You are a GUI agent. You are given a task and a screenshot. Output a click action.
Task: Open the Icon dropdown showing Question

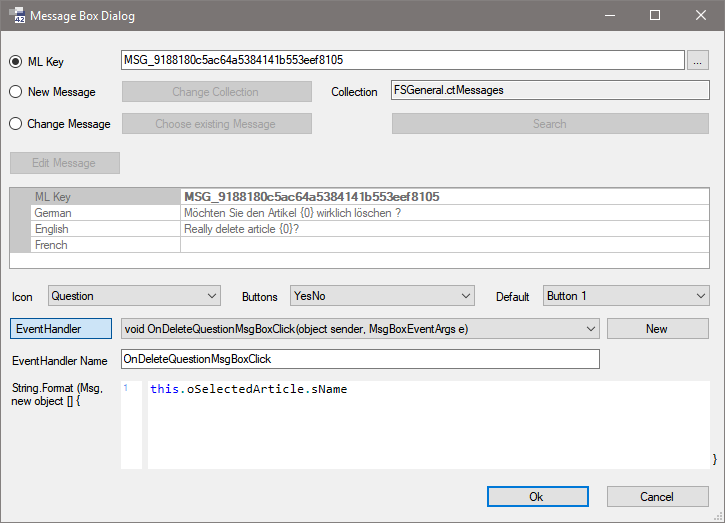pos(134,295)
